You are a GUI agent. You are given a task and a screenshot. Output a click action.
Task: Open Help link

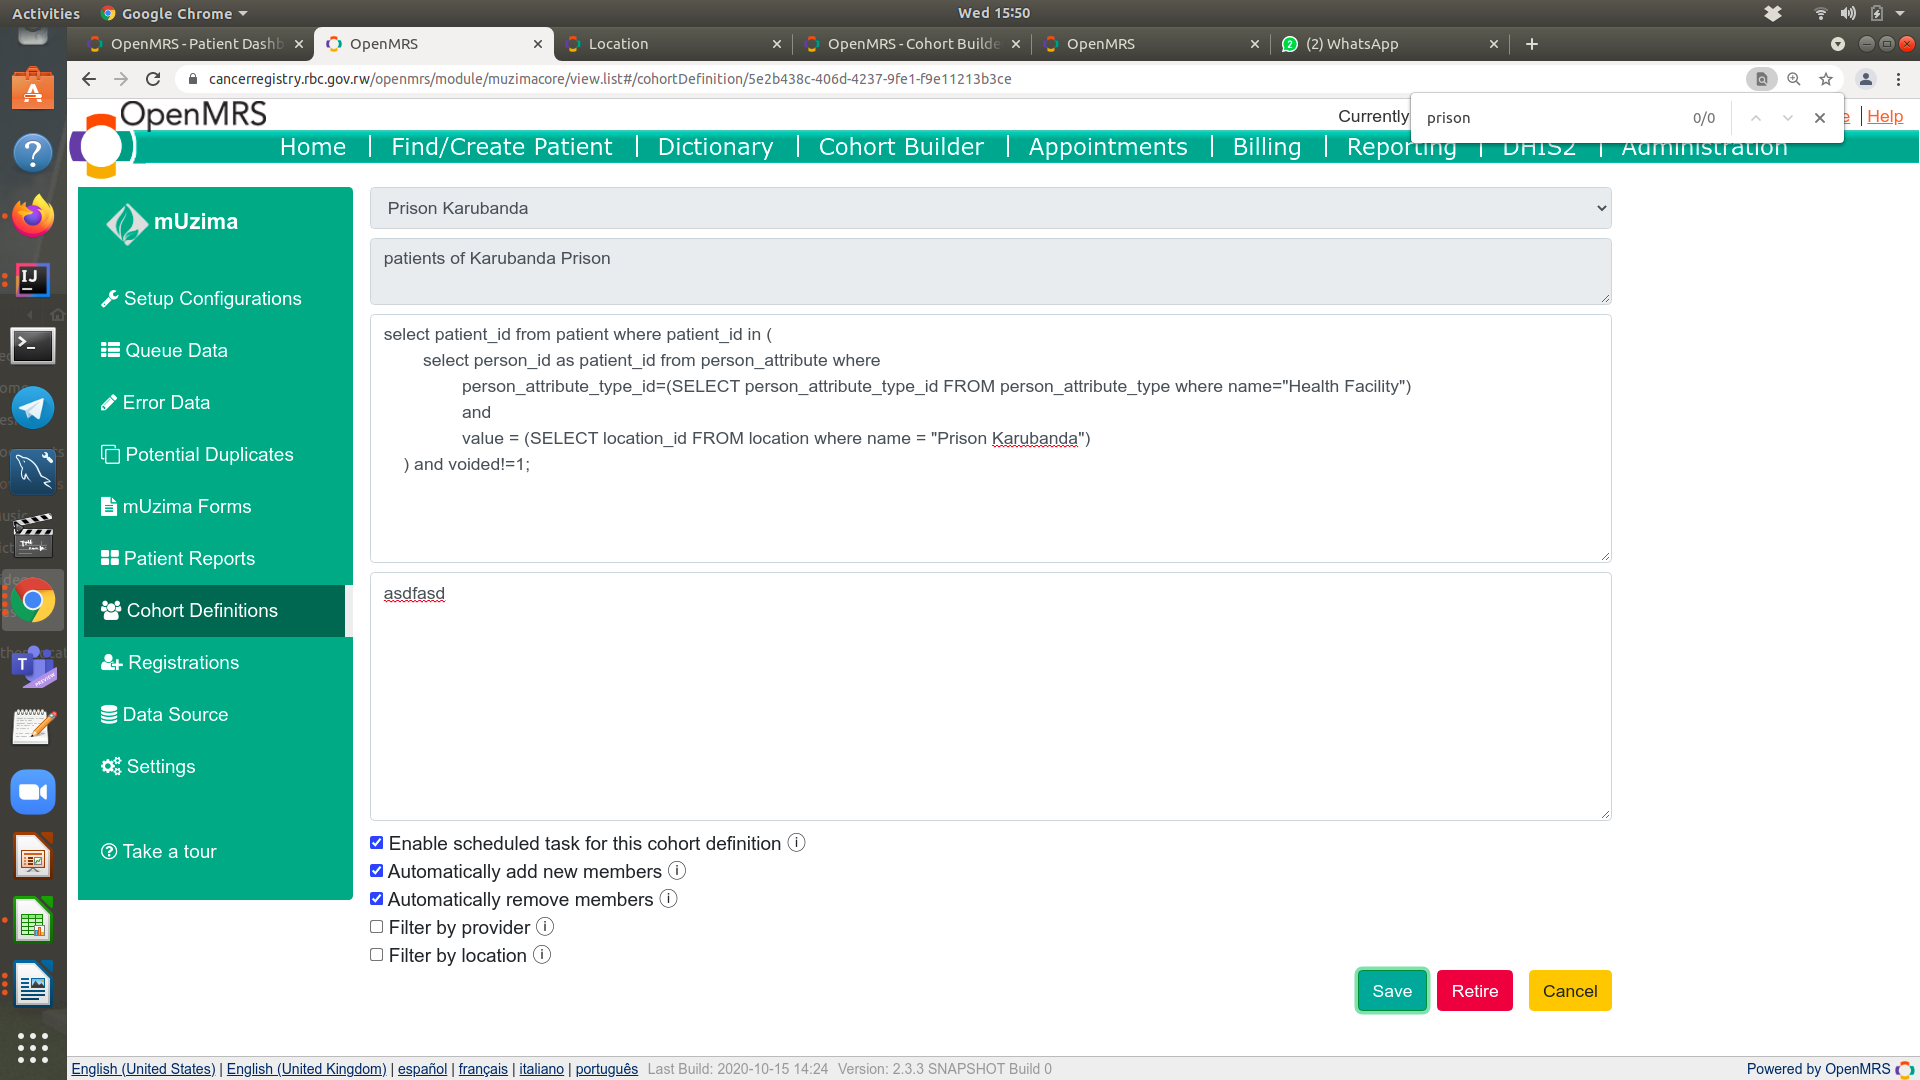1885,116
